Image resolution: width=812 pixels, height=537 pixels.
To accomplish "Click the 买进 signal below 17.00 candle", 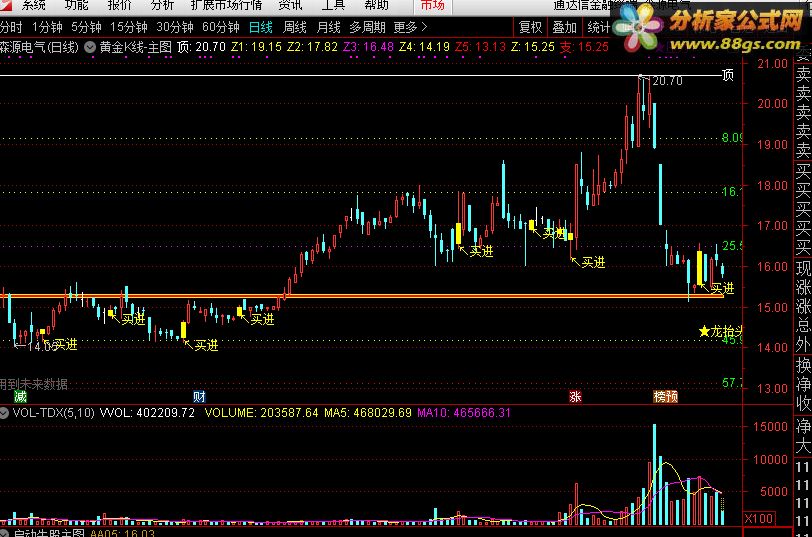I will [481, 251].
